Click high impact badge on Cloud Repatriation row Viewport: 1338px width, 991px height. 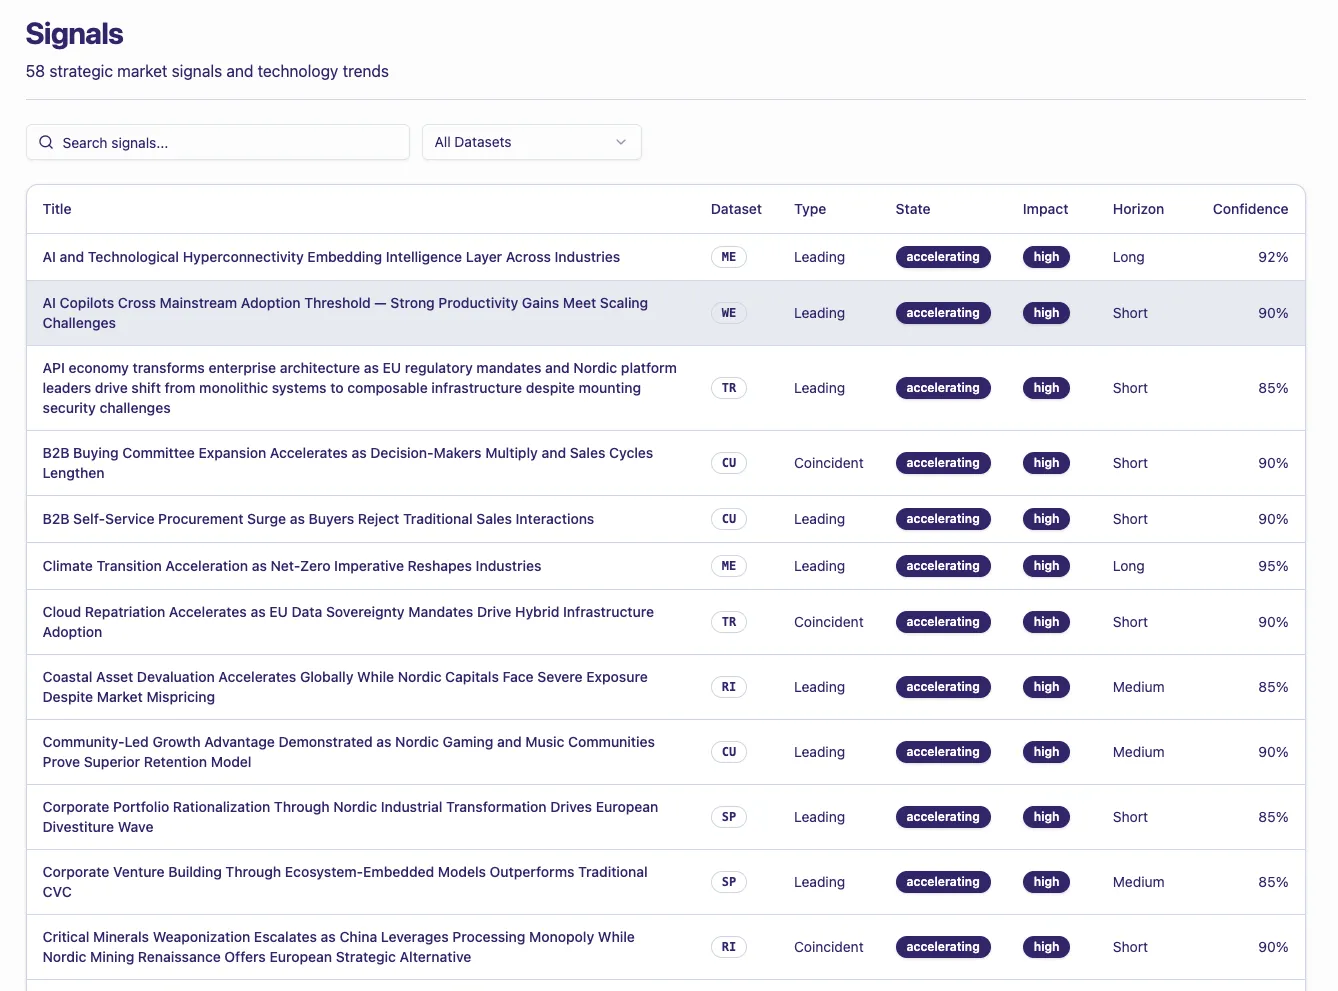click(x=1045, y=622)
